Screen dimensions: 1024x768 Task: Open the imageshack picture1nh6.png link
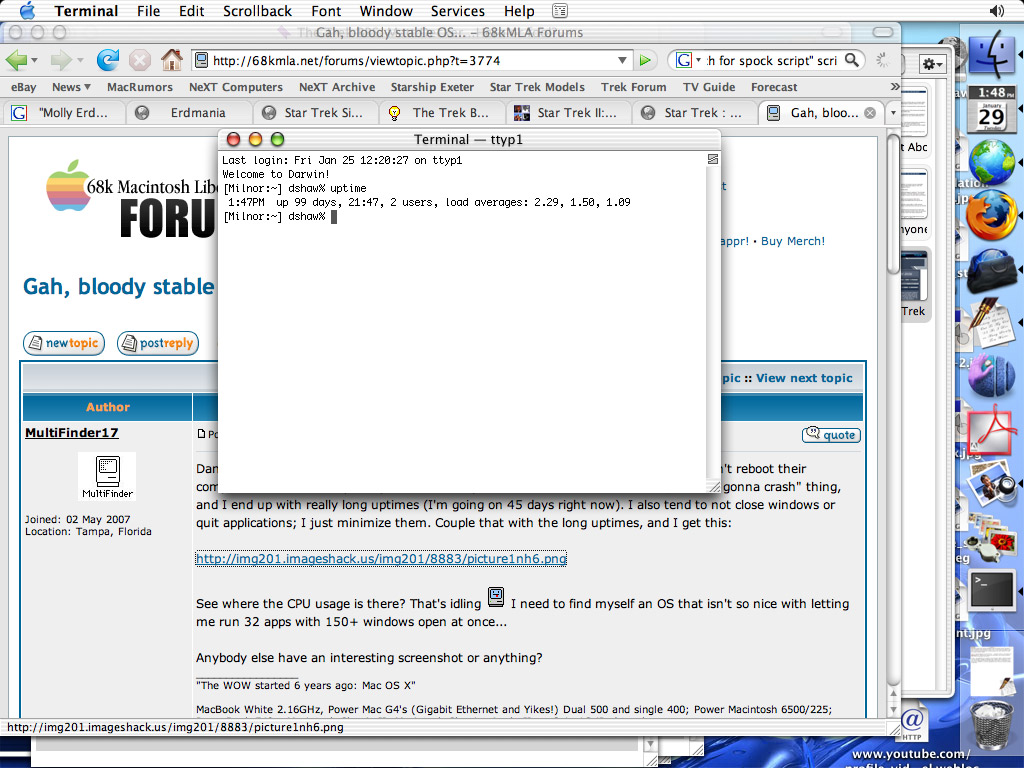tap(381, 558)
